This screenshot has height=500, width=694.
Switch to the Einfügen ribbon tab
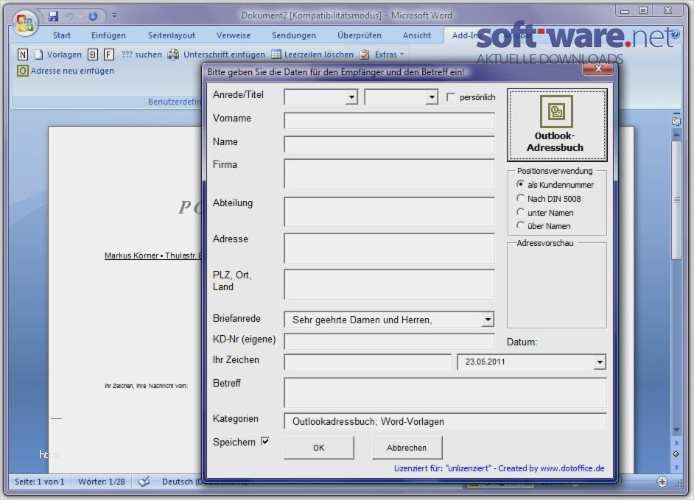108,35
